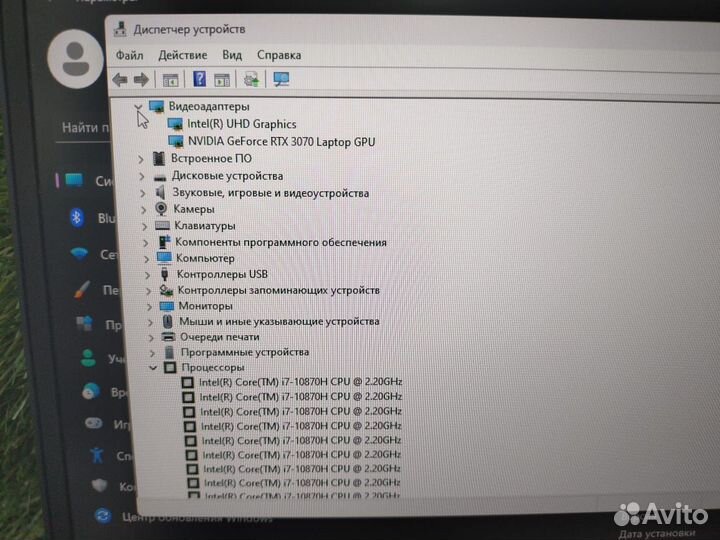Click the Контроллеры USB plug icon
720x540 pixels.
(x=164, y=275)
